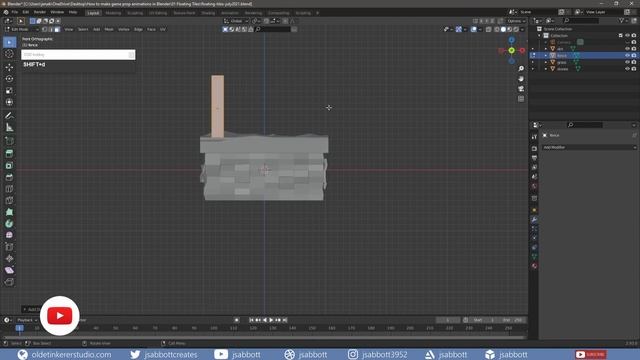The height and width of the screenshot is (360, 640).
Task: Select the Transform tool
Action: click(9, 102)
